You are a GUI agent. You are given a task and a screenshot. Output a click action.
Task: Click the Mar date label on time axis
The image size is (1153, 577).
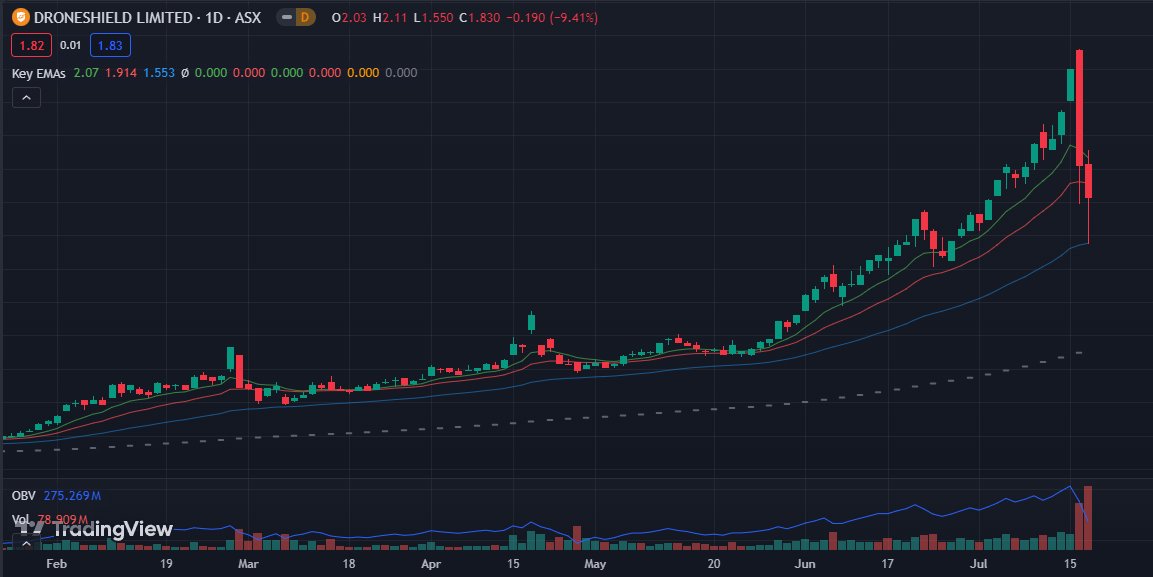249,564
